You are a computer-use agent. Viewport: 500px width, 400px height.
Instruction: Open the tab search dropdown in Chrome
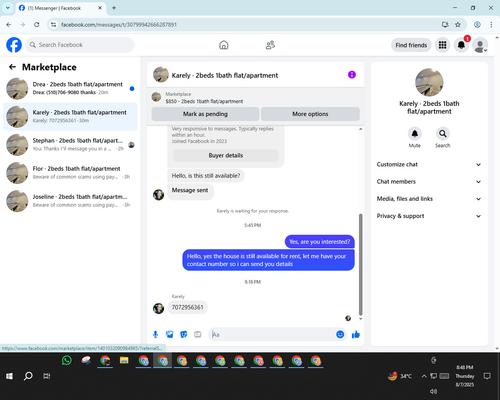(x=8, y=8)
